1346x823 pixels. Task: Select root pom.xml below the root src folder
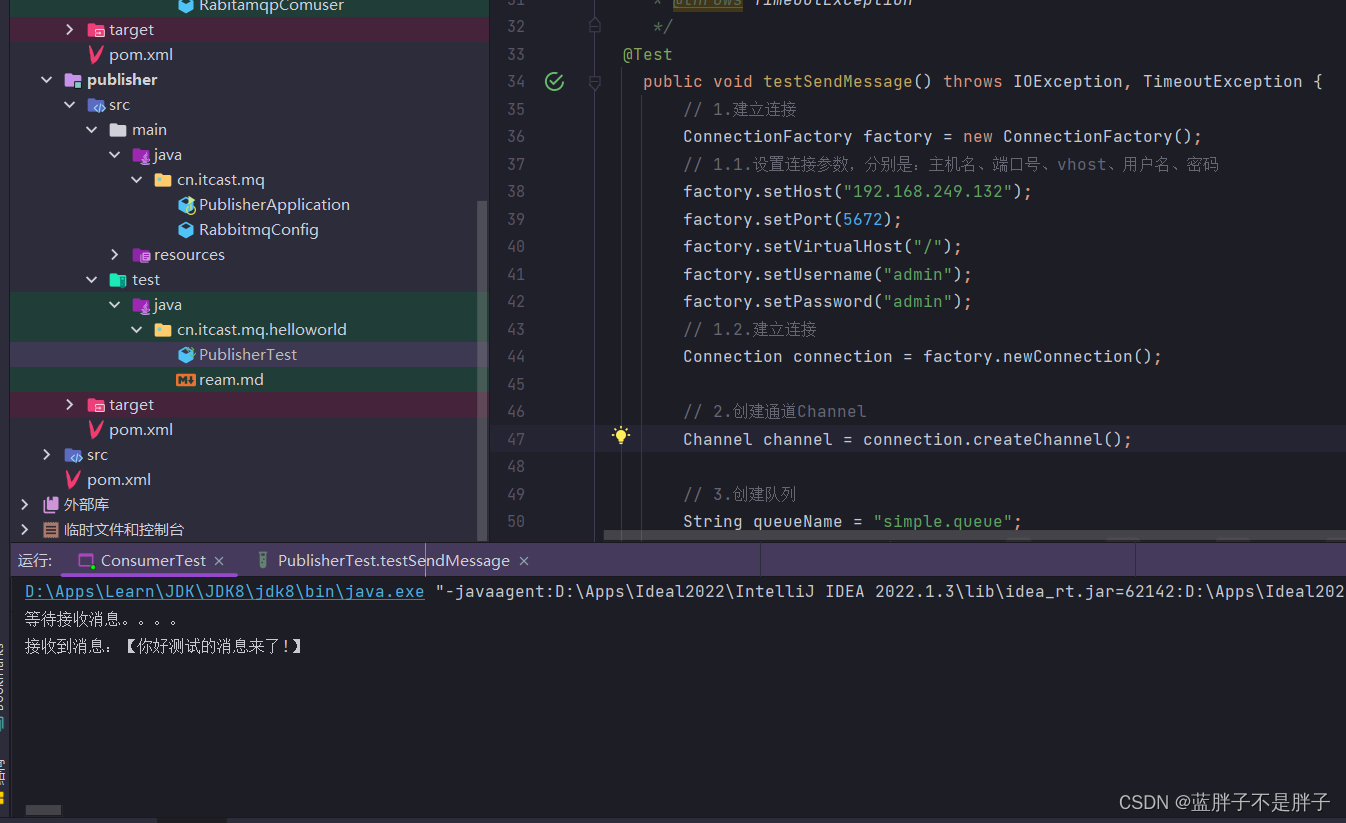coord(119,480)
